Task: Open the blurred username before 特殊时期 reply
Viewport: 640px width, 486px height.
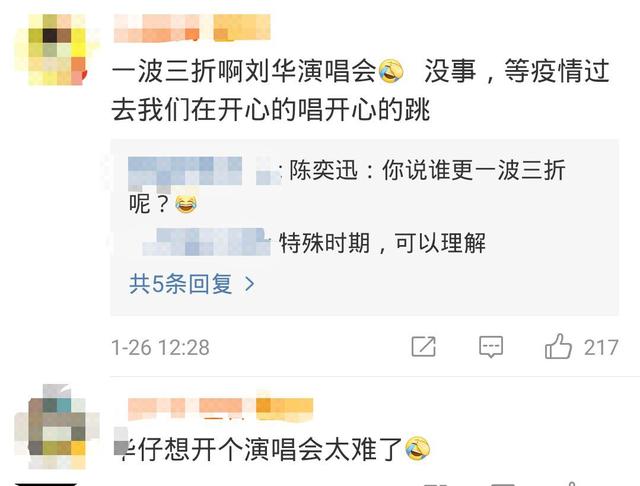Action: [206, 242]
